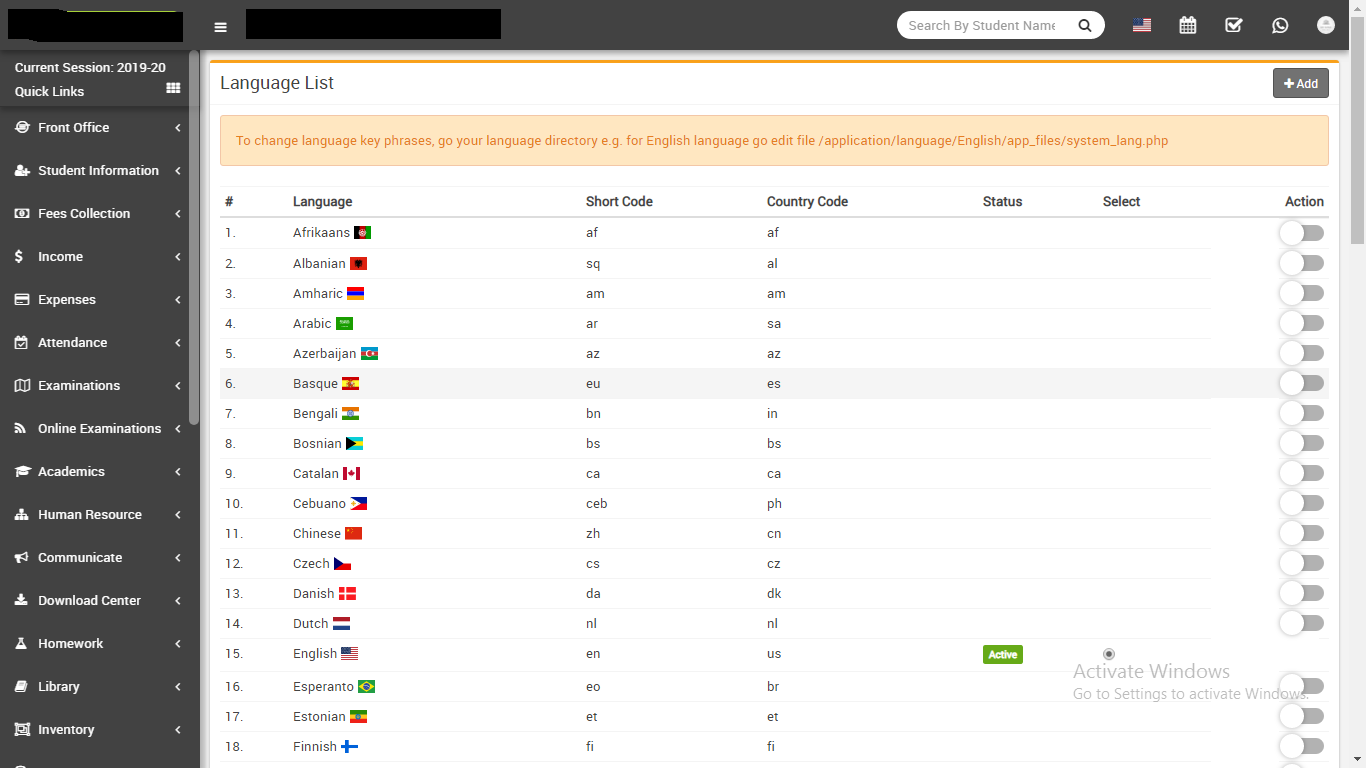Image resolution: width=1366 pixels, height=768 pixels.
Task: Open the calendar icon in top bar
Action: tap(1188, 26)
